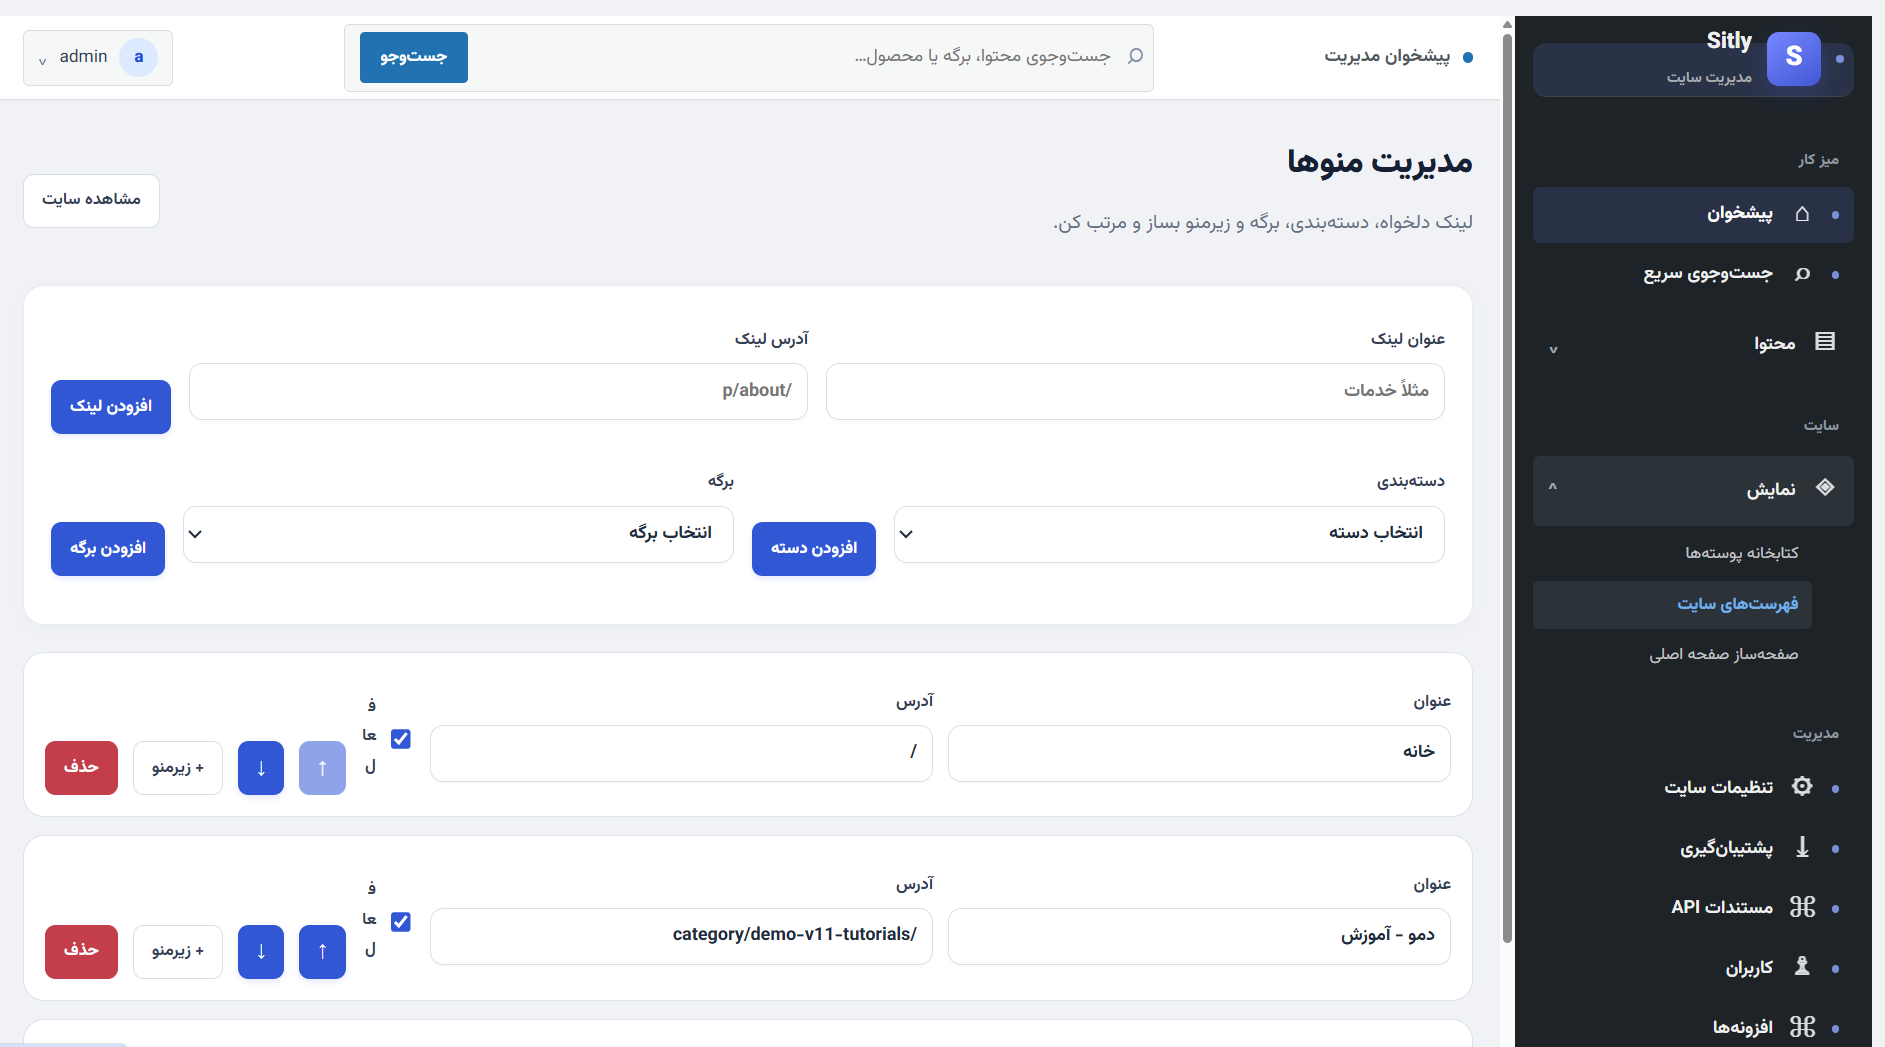Expand the محتوا sidebar section
Image resolution: width=1885 pixels, height=1047 pixels.
1693,343
